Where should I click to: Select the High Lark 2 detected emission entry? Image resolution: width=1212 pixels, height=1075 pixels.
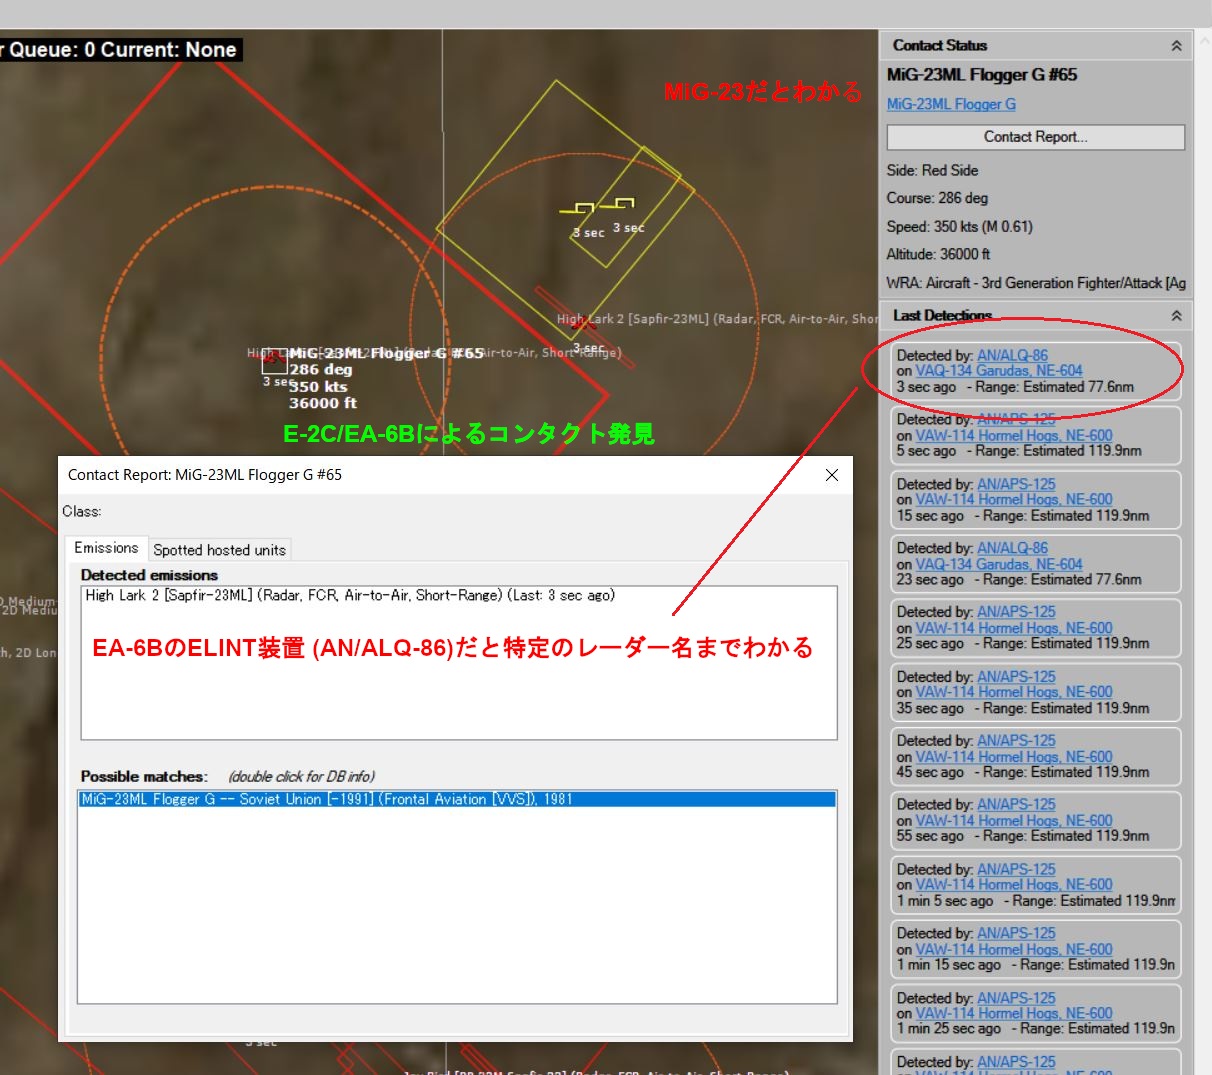(350, 595)
